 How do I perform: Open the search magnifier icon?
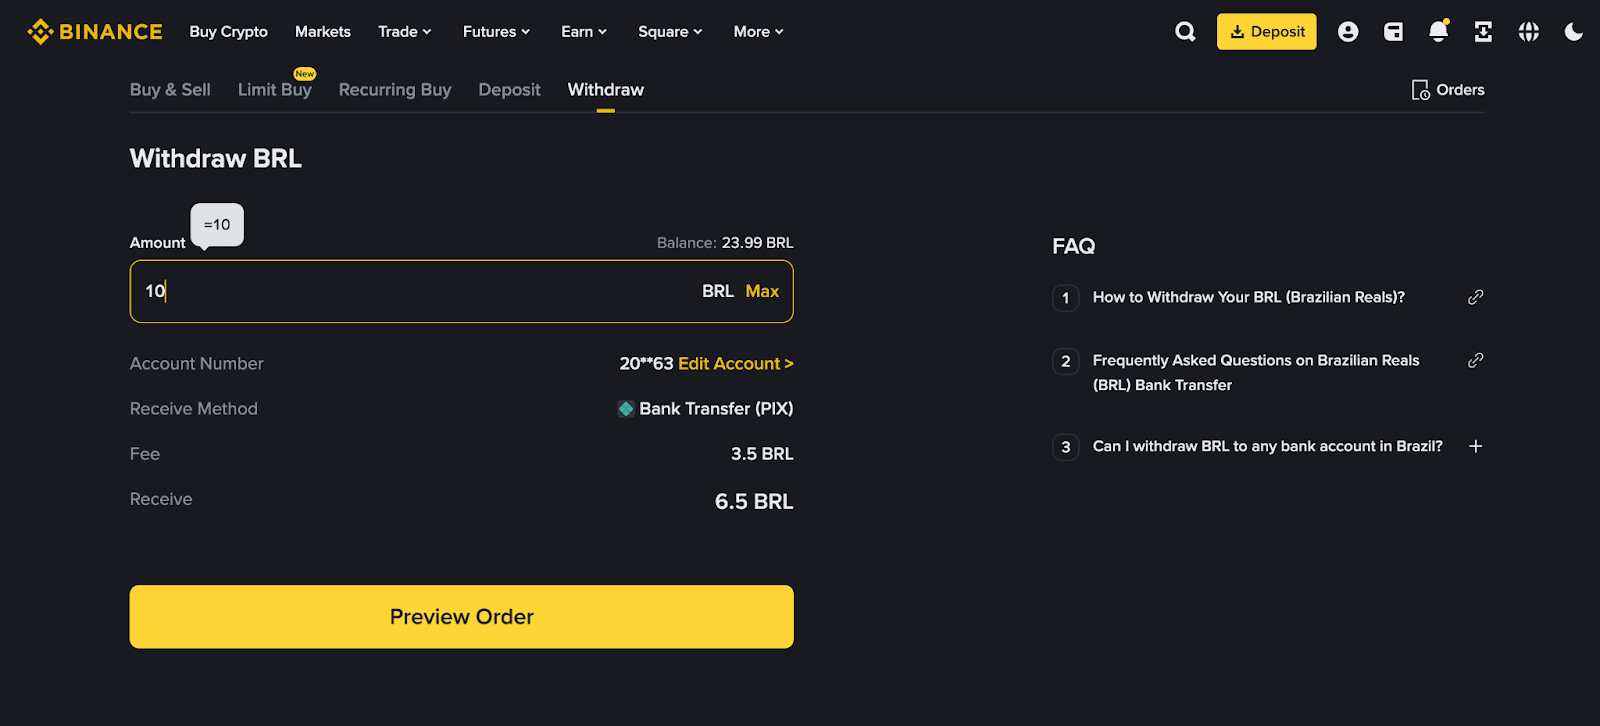coord(1185,32)
